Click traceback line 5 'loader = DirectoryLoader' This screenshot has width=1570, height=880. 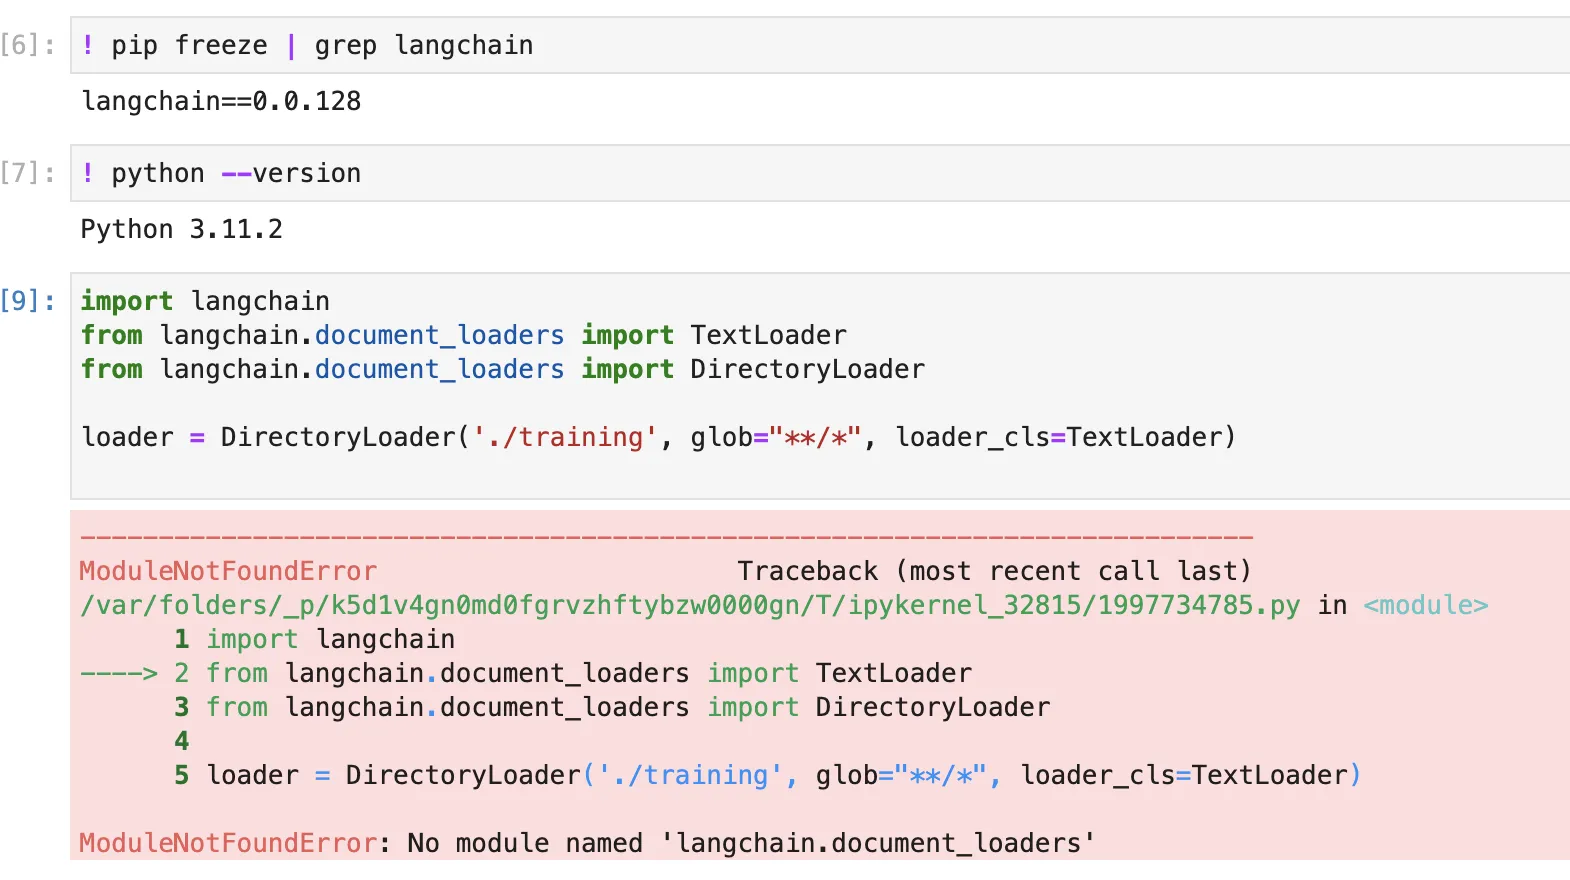pos(767,775)
